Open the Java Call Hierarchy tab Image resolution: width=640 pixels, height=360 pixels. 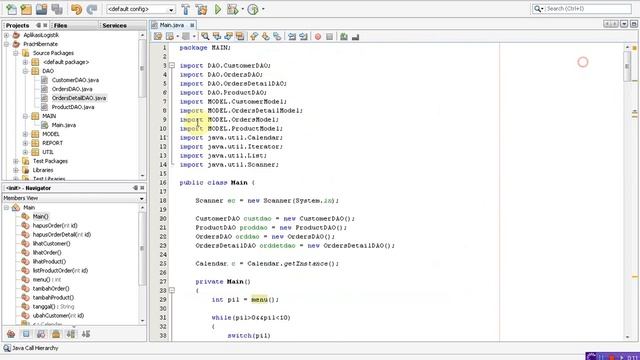point(31,348)
